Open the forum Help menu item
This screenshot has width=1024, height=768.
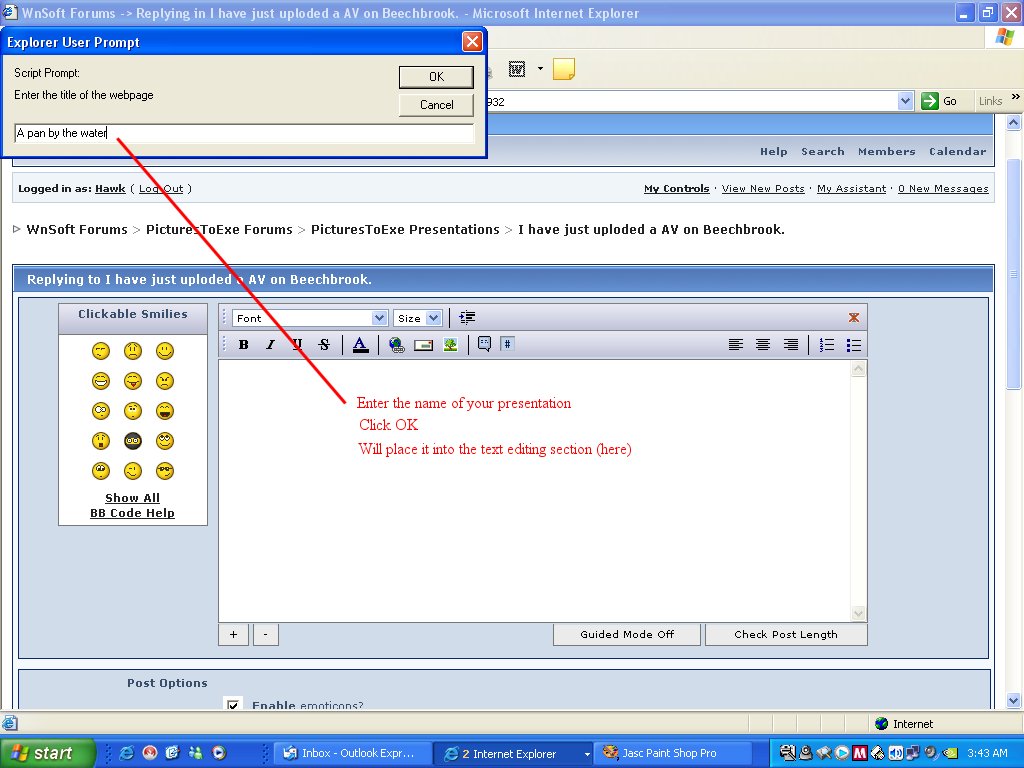coord(773,152)
